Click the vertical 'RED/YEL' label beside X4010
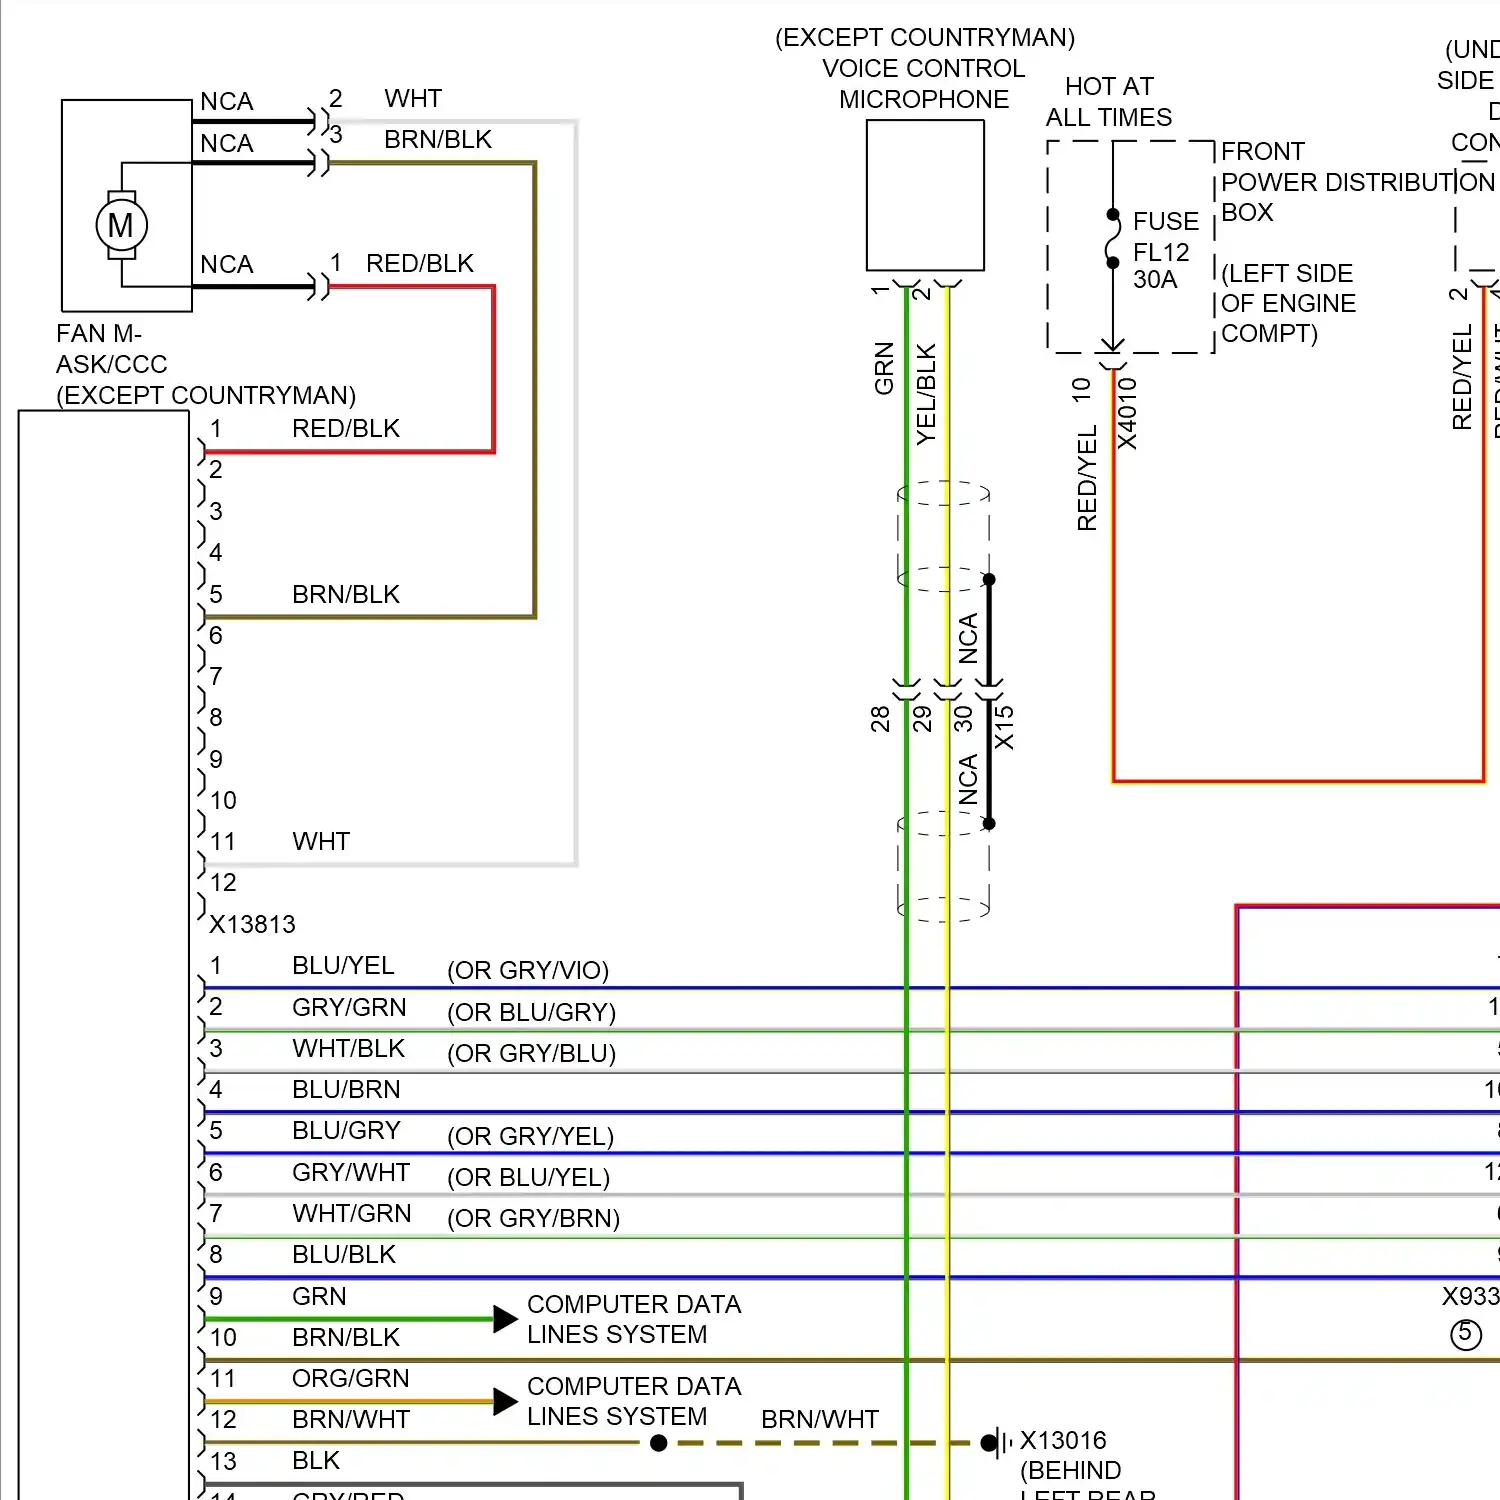Screen dimensions: 1500x1500 [x=1087, y=478]
